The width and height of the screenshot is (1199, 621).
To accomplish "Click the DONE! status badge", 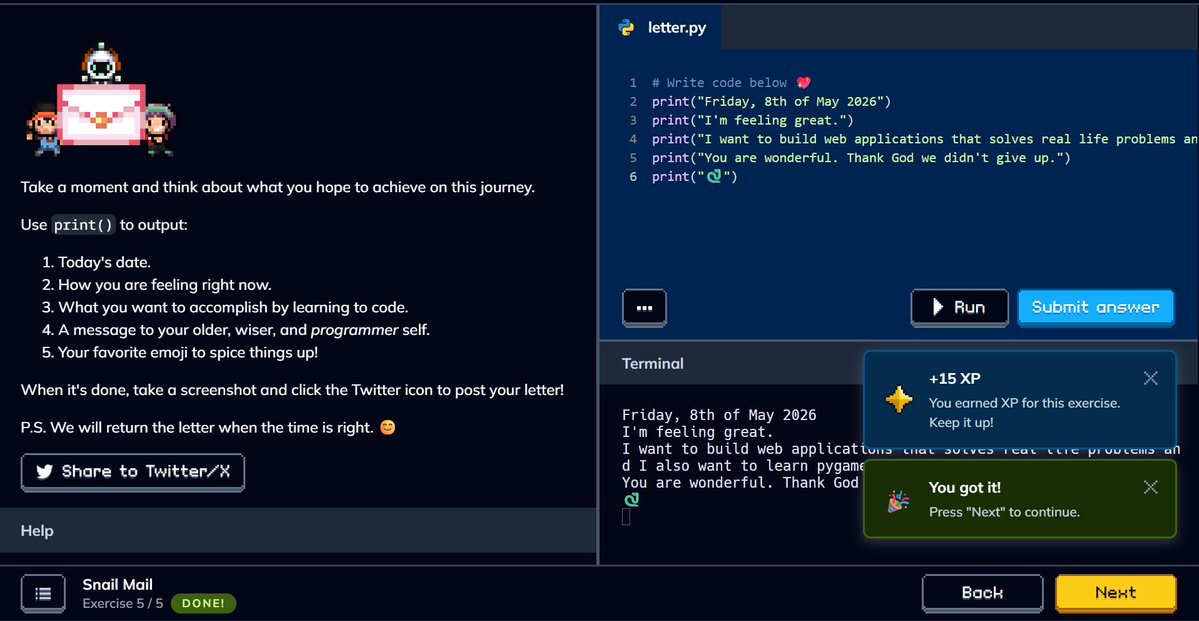I will point(203,603).
